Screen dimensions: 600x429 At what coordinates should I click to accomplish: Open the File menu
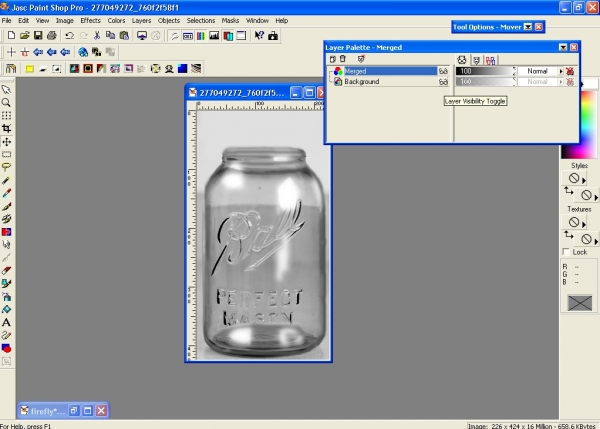[x=6, y=21]
